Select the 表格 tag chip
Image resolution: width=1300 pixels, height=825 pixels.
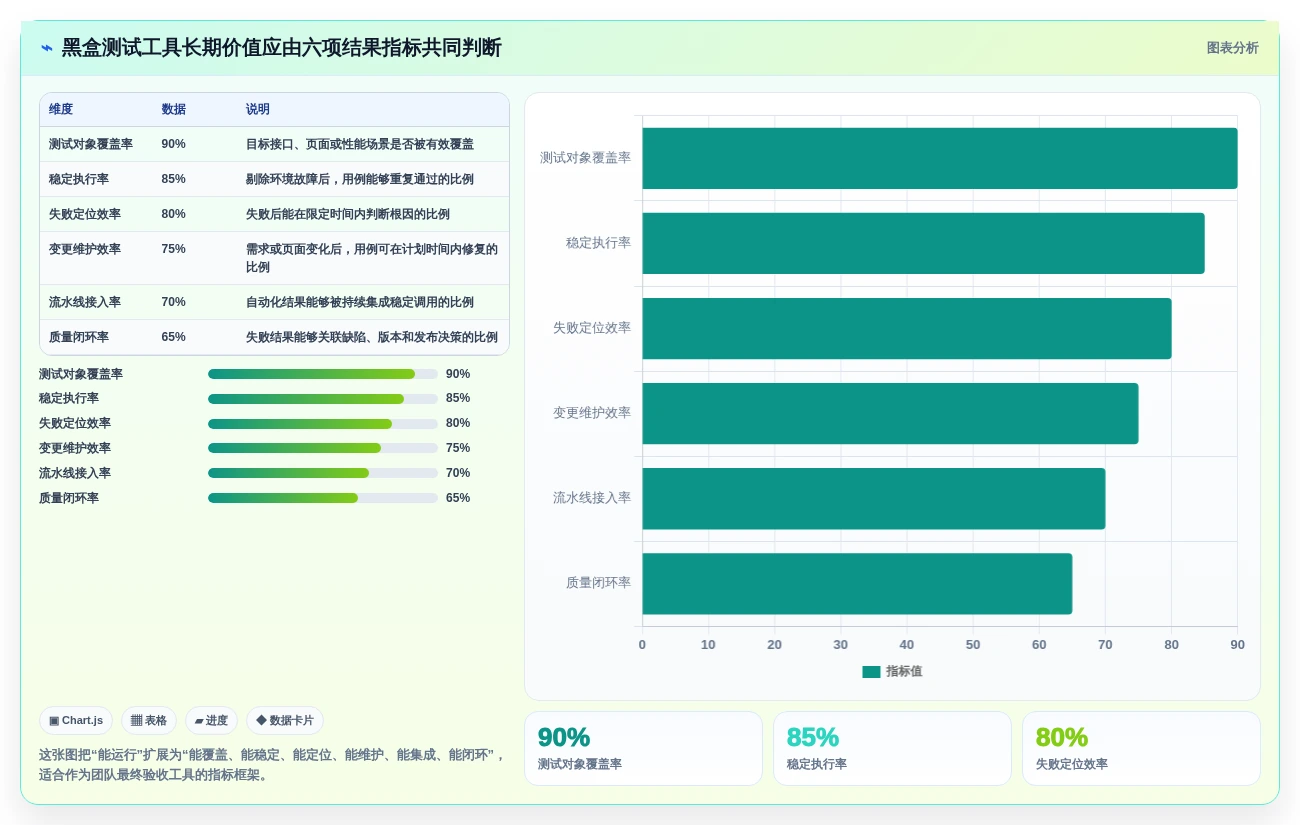coord(149,720)
